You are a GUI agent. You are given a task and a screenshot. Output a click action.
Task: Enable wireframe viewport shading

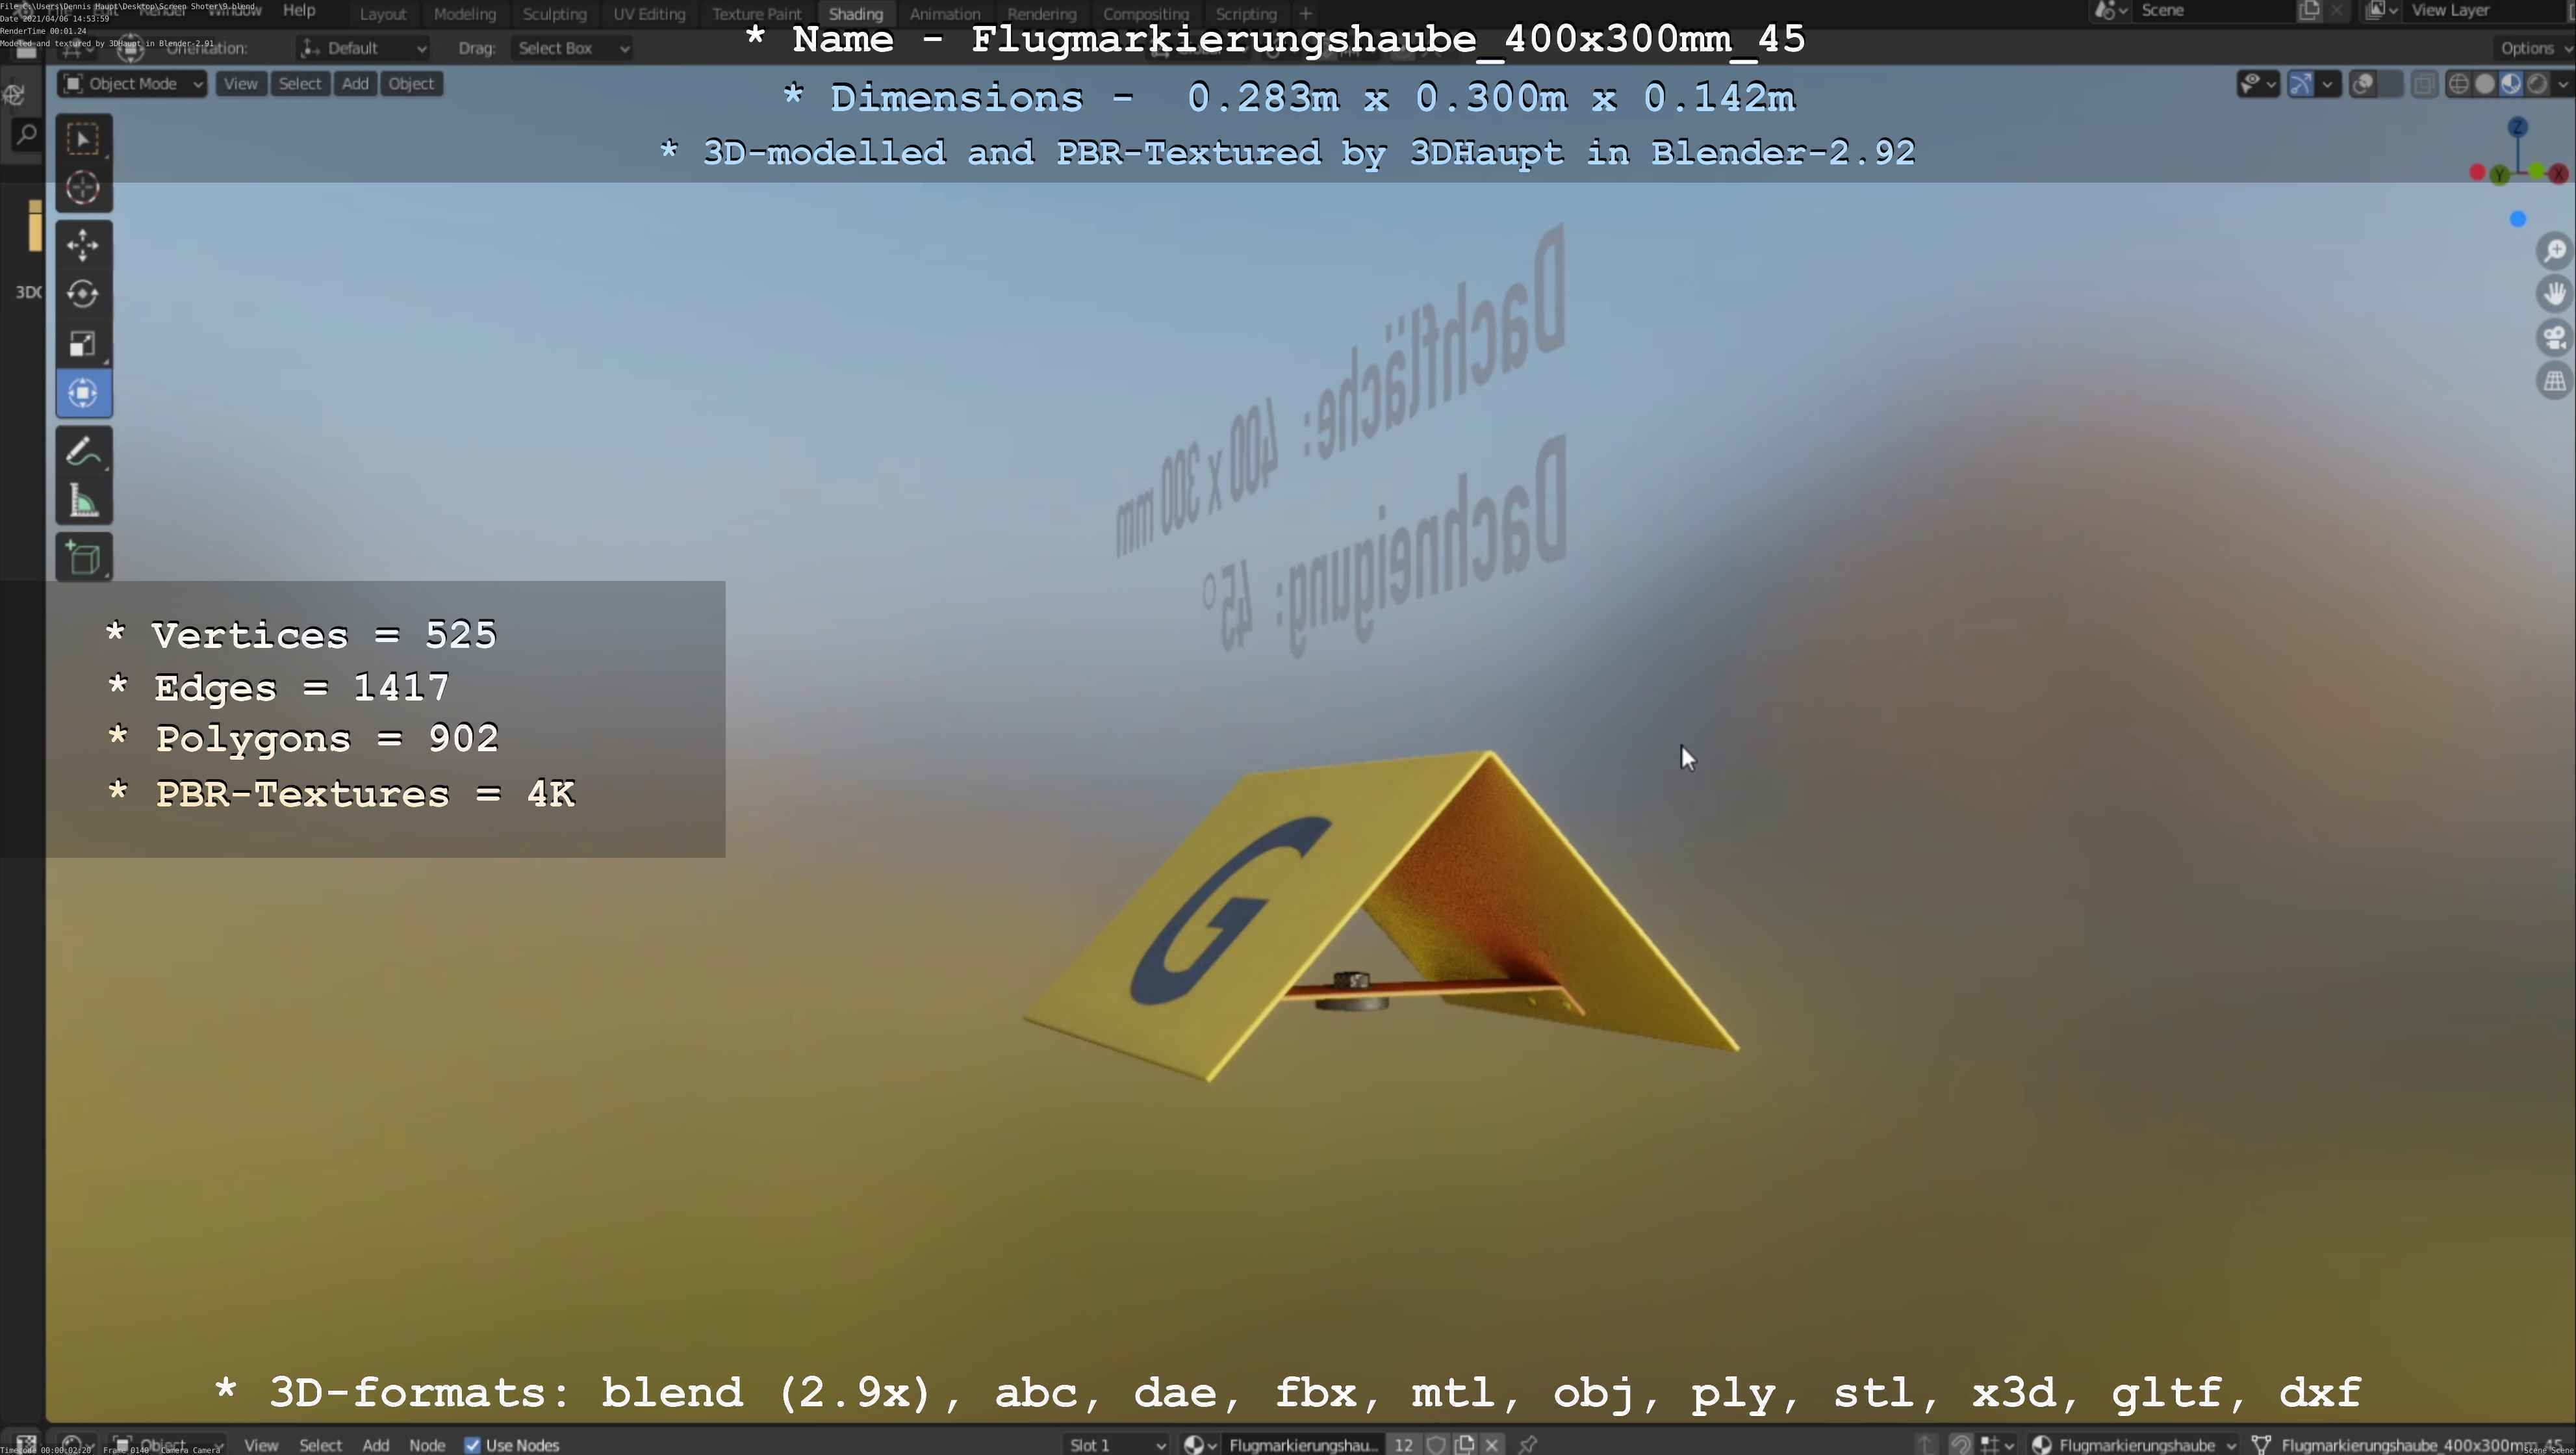click(x=2458, y=84)
